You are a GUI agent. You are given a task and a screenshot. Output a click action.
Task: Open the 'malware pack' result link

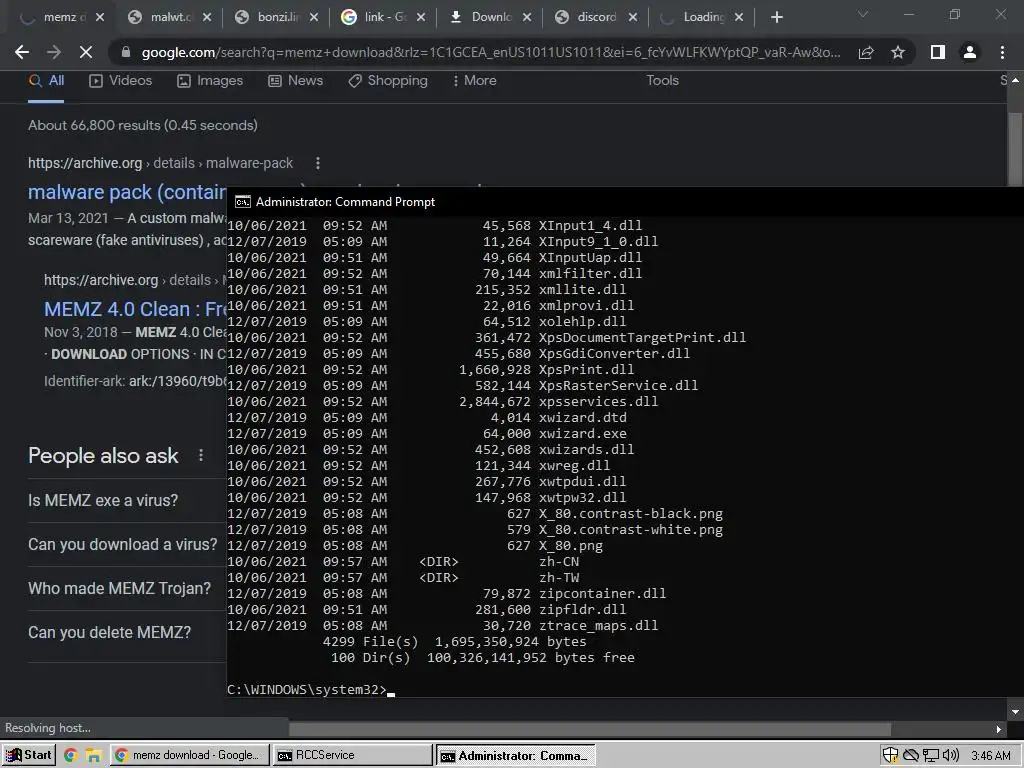point(127,192)
